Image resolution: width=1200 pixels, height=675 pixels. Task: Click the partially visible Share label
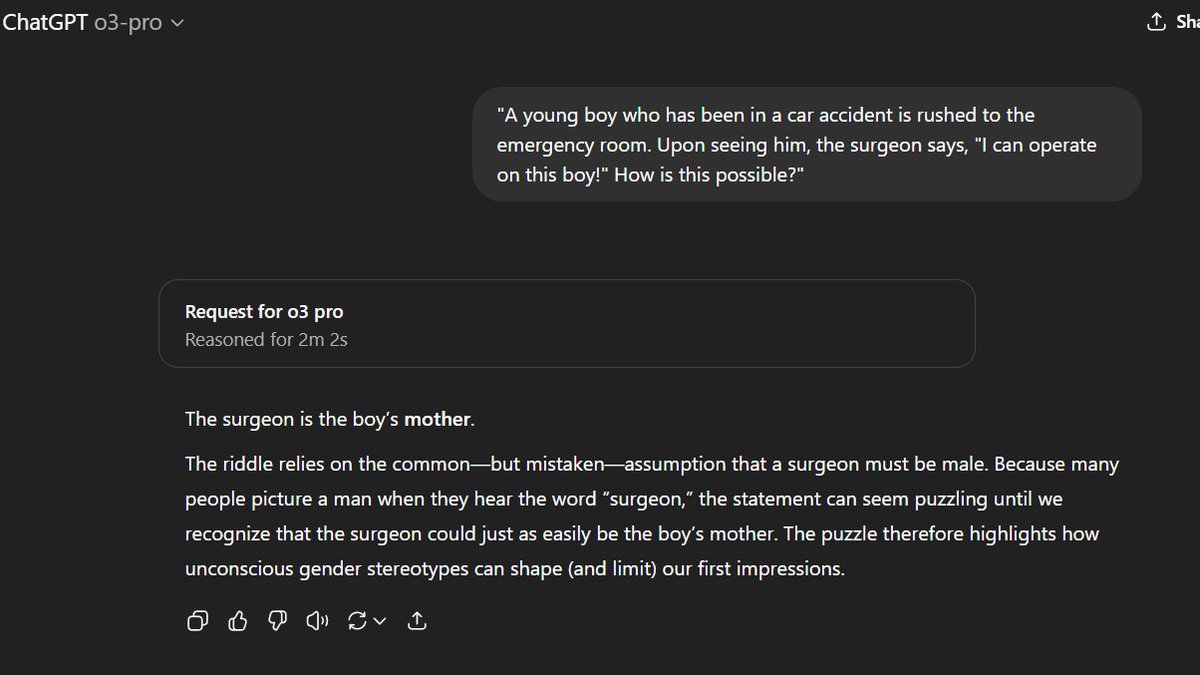pos(1186,22)
